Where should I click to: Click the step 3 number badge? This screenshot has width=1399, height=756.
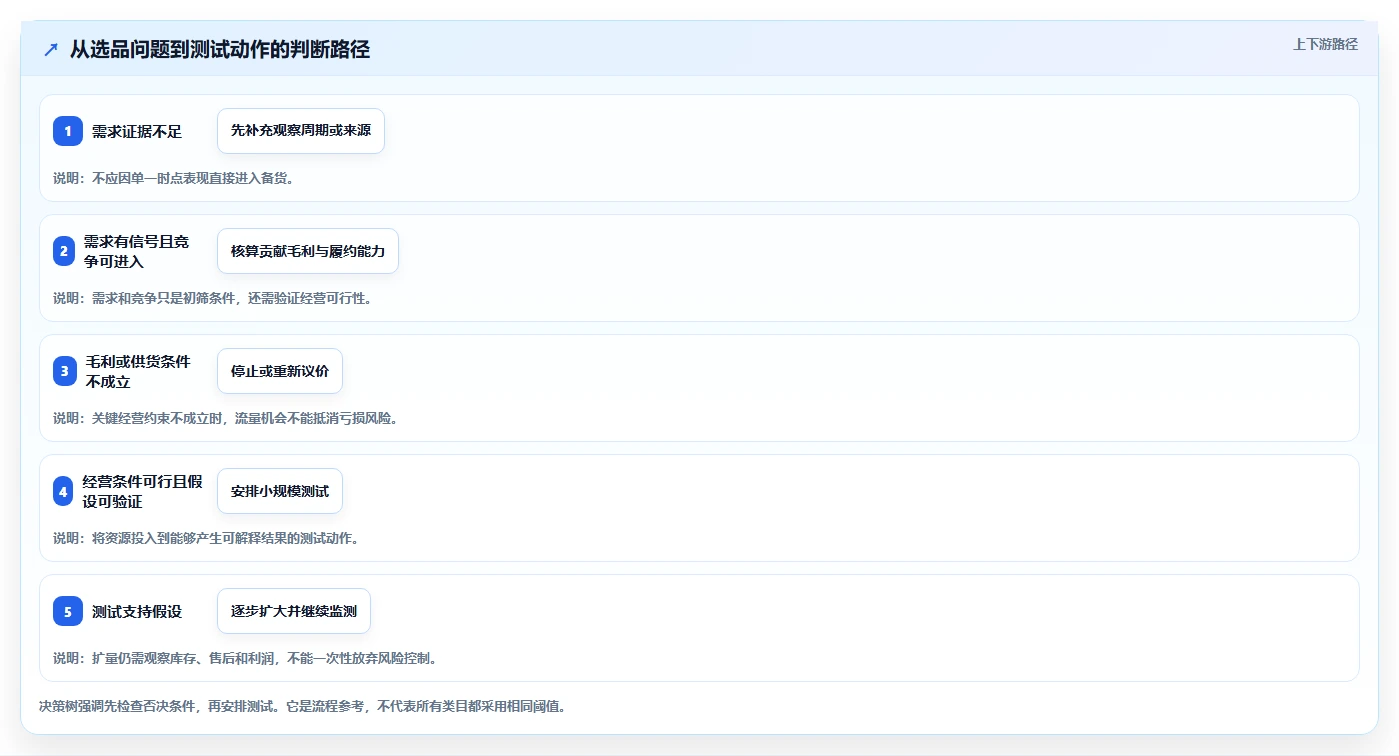(65, 371)
